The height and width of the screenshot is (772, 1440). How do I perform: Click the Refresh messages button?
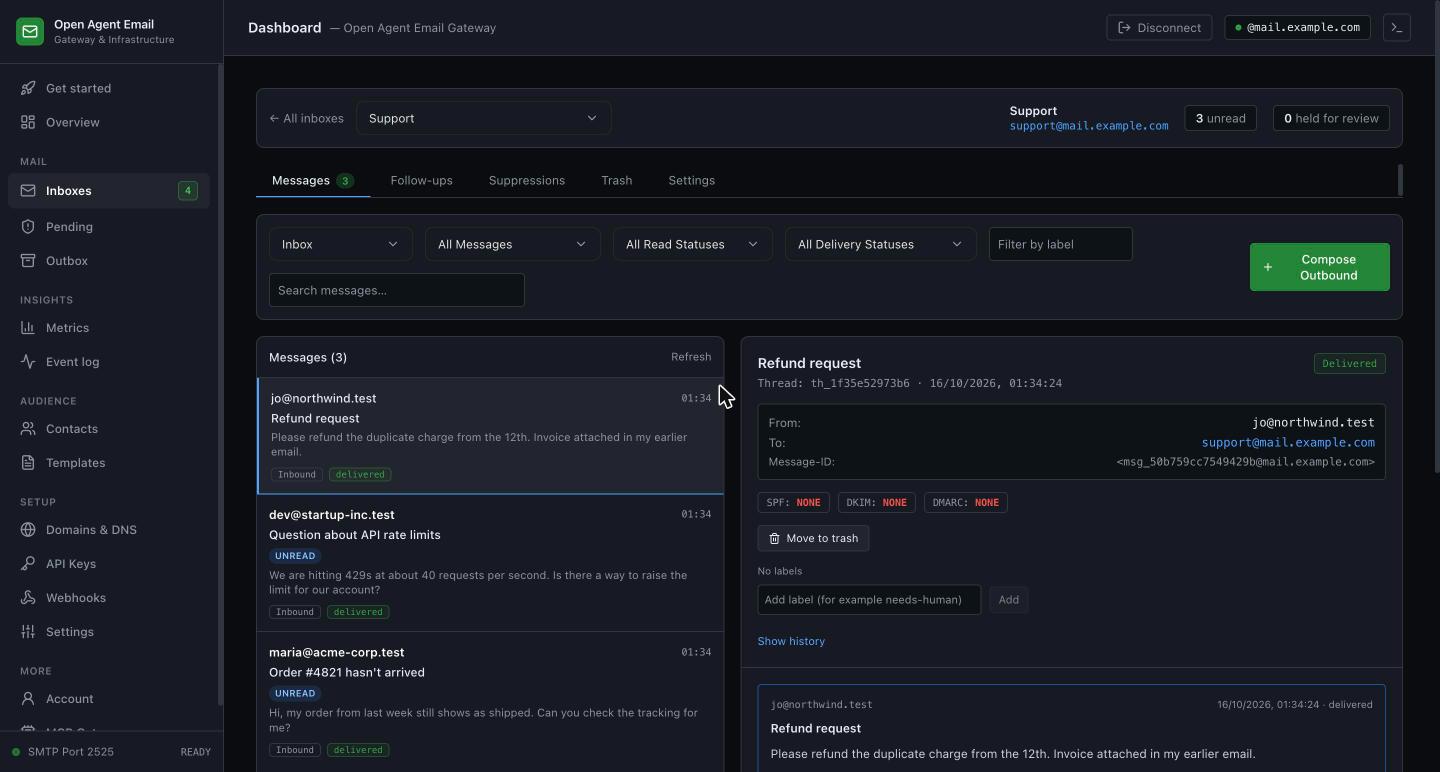pos(691,357)
